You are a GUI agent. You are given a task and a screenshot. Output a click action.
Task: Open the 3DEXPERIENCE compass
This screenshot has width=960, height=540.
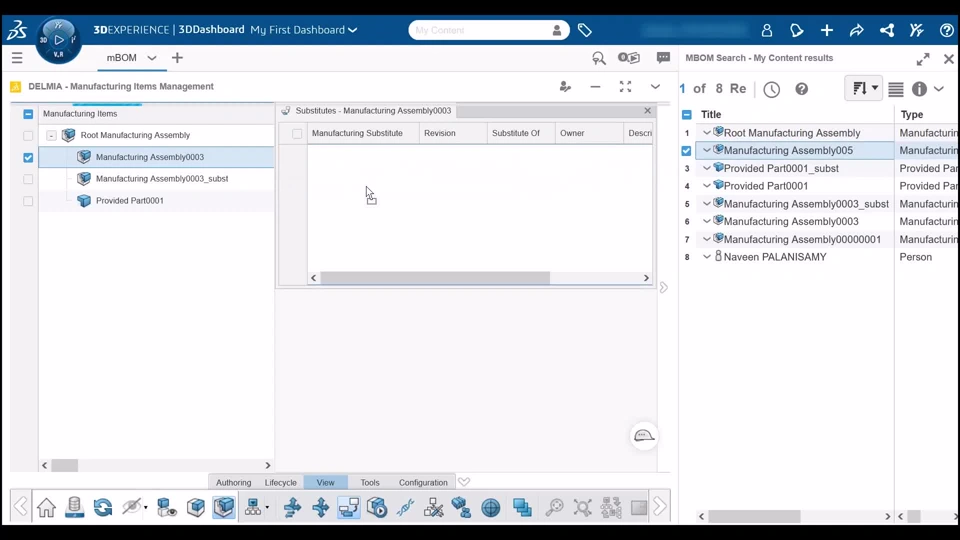pyautogui.click(x=58, y=40)
